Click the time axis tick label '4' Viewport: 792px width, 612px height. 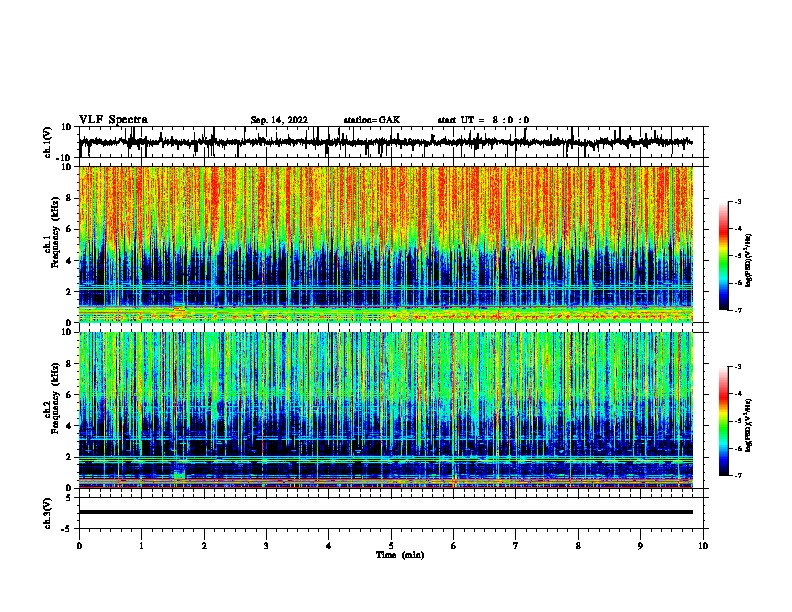tap(328, 546)
